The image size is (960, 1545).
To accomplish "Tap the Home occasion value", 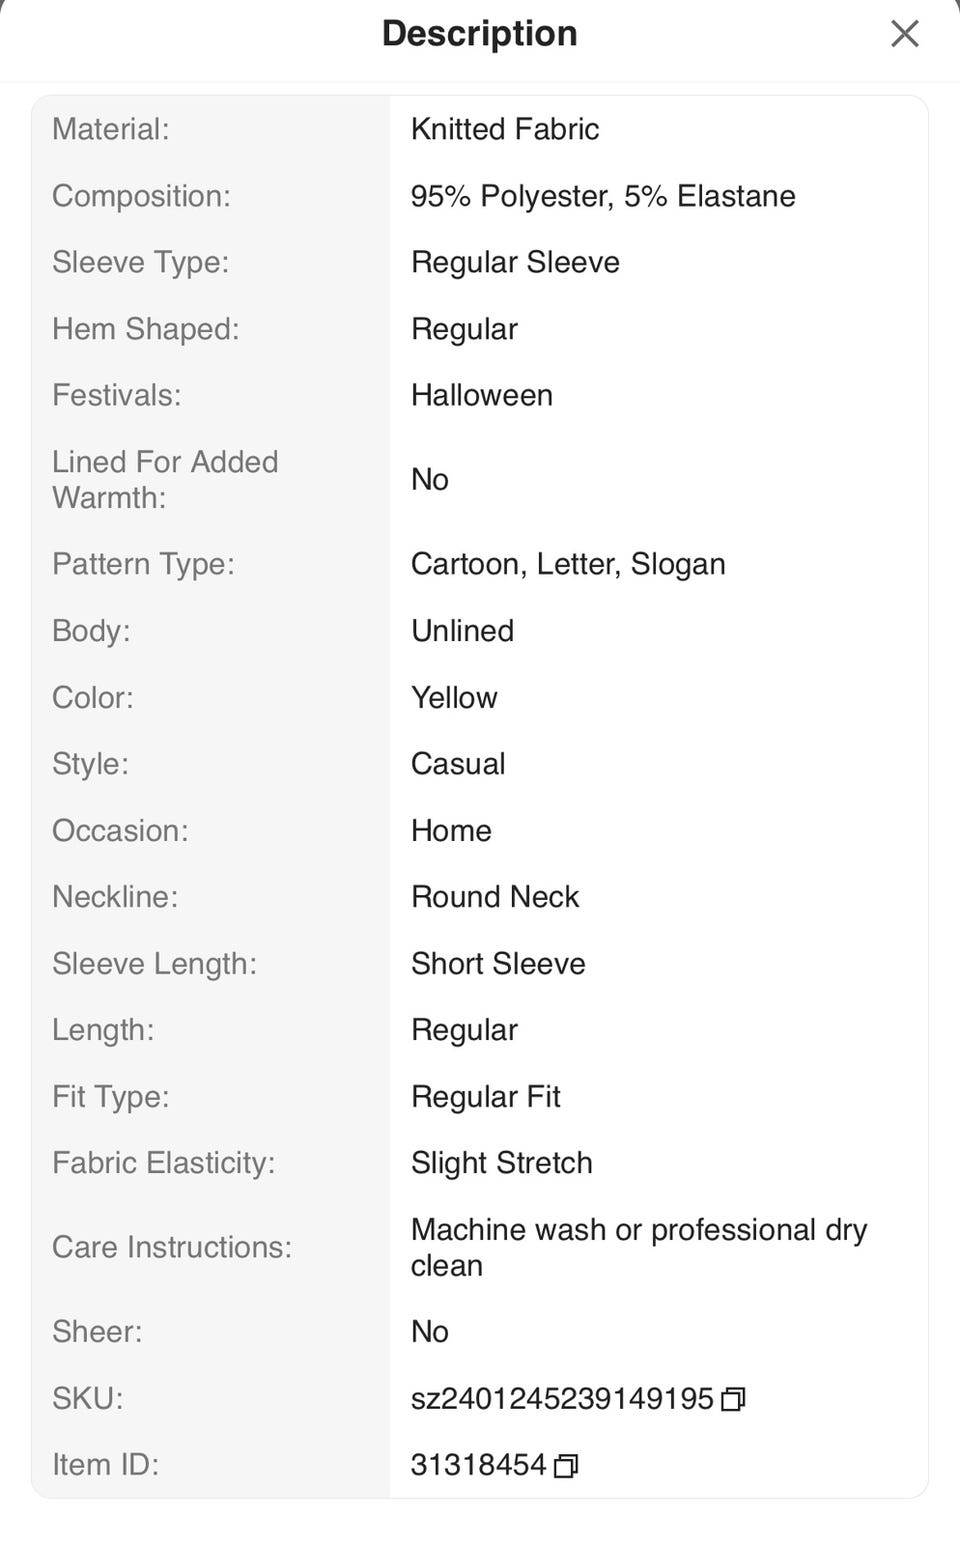I will [450, 831].
